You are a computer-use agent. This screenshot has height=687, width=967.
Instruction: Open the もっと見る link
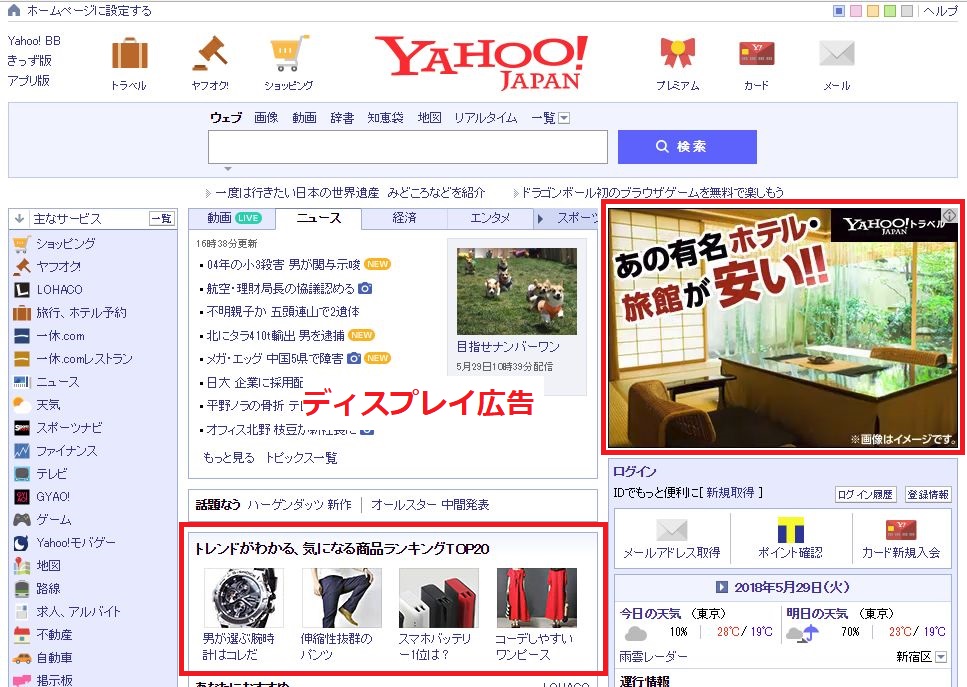click(228, 458)
